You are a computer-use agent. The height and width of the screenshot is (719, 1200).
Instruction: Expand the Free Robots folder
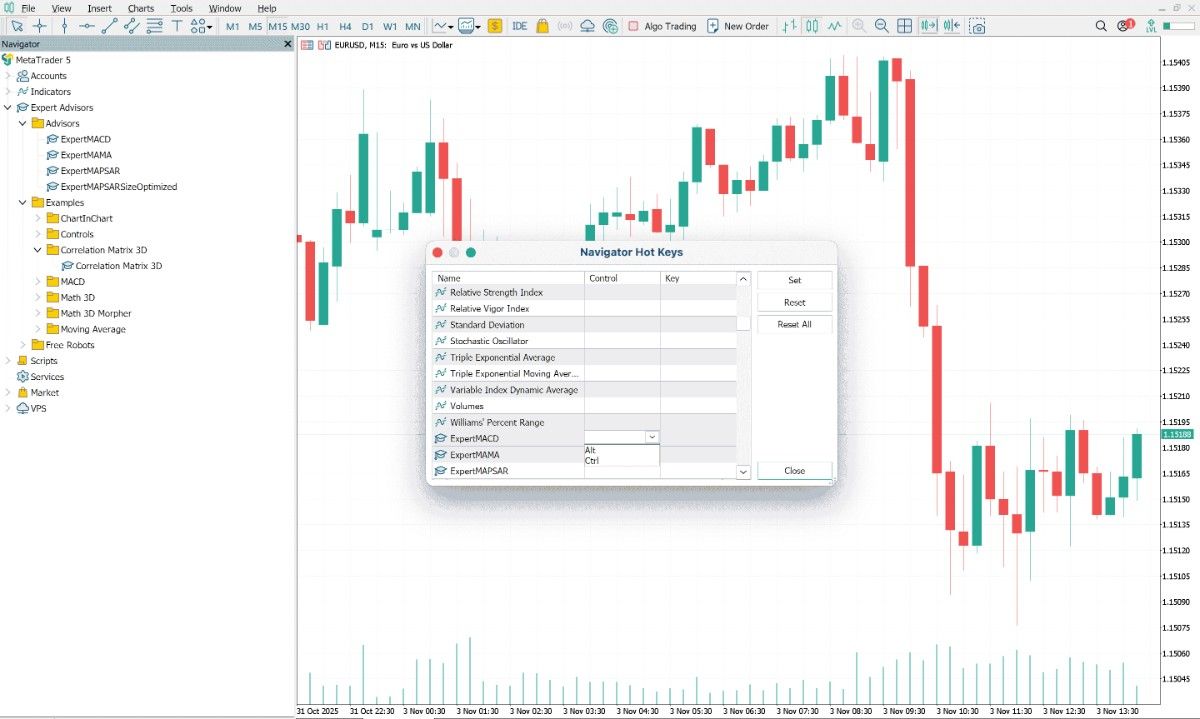(x=23, y=345)
